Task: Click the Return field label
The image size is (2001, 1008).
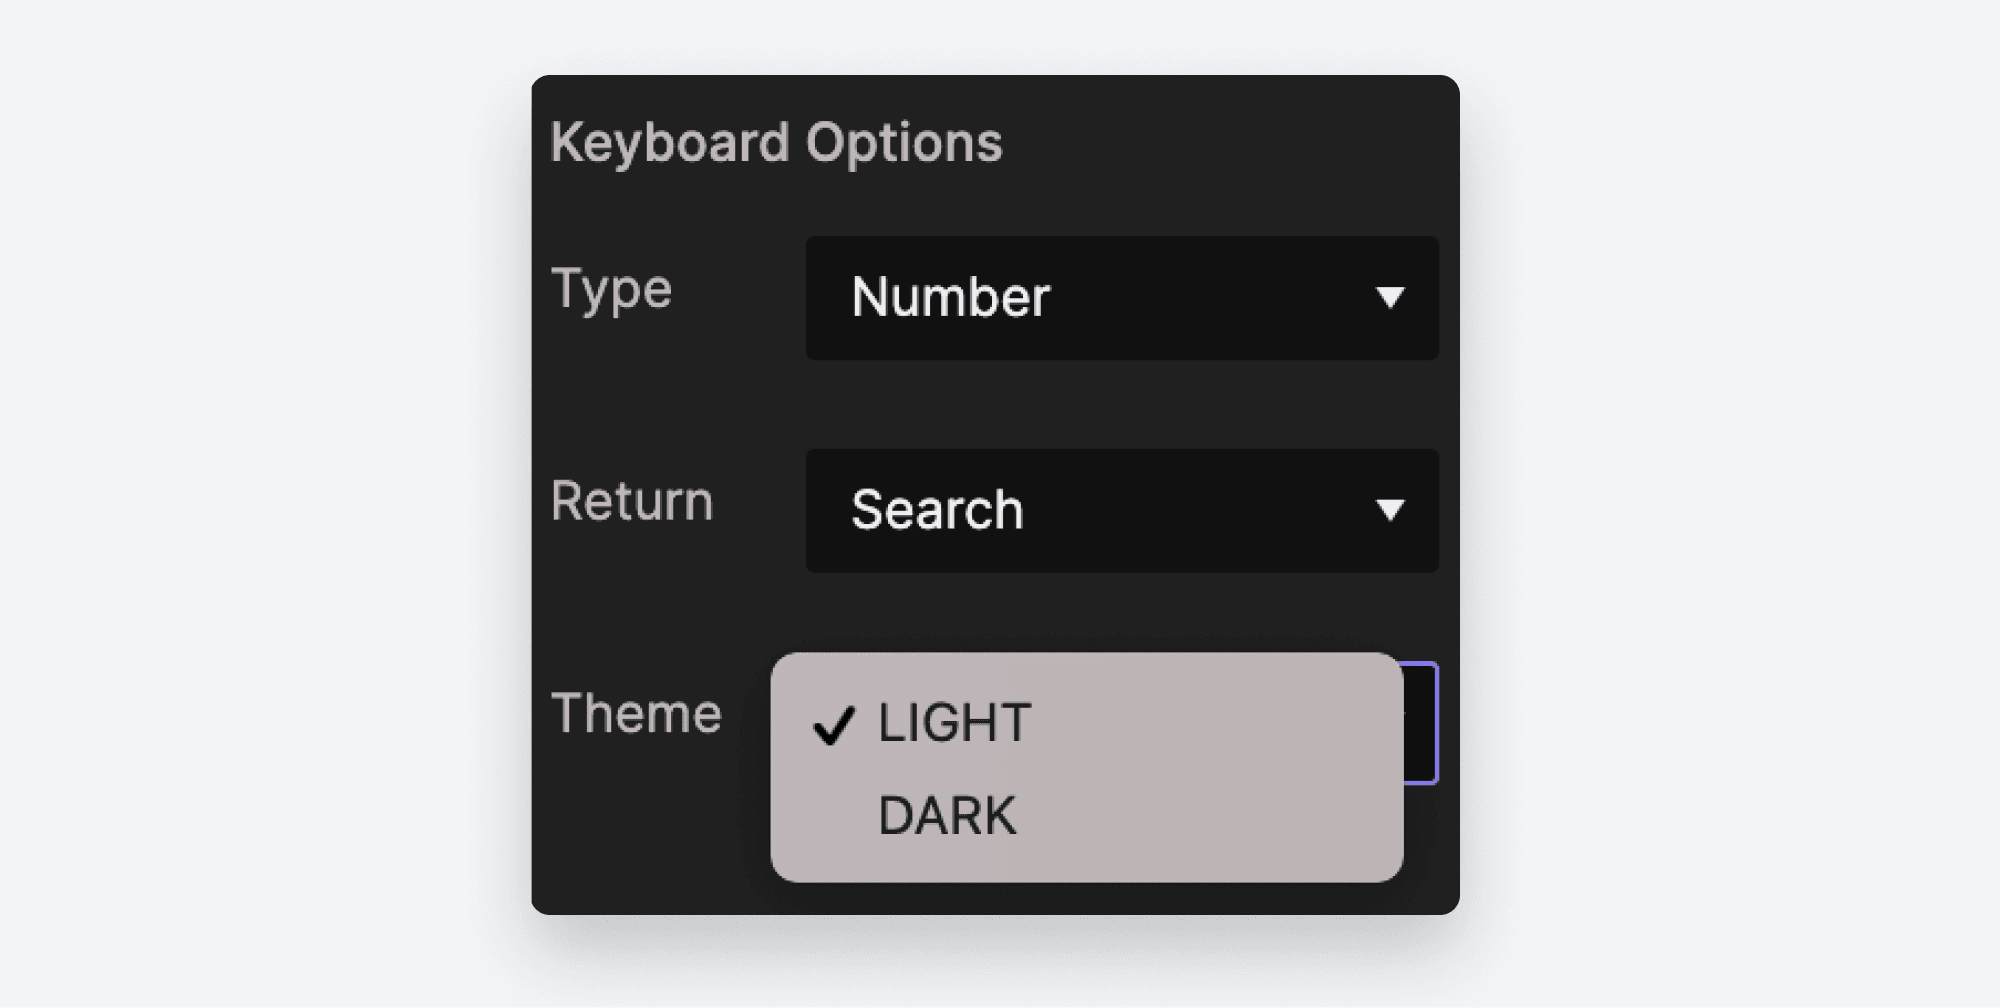Action: pyautogui.click(x=632, y=501)
